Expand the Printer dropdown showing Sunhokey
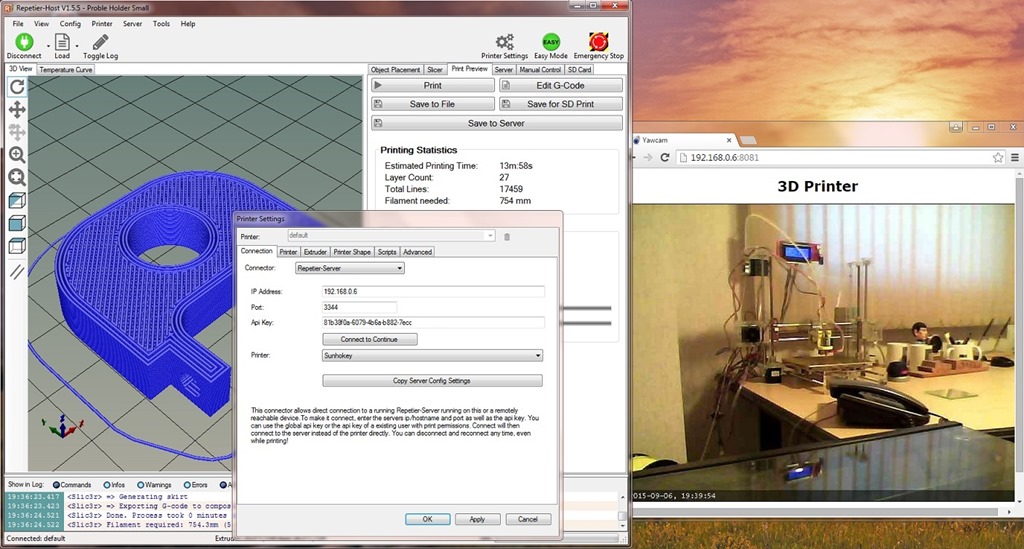Viewport: 1024px width, 549px height. click(x=432, y=355)
